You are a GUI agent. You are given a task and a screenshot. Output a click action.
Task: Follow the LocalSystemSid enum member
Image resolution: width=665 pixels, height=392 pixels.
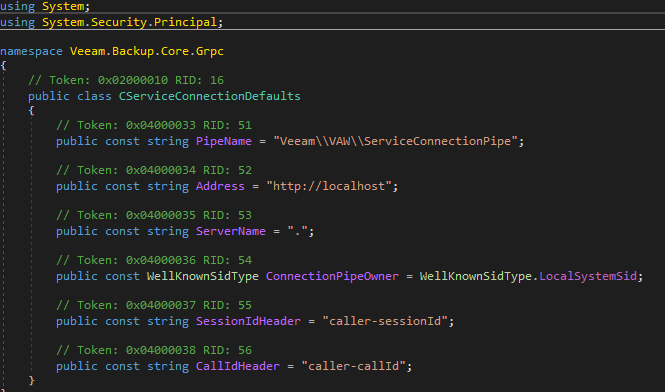(x=588, y=276)
